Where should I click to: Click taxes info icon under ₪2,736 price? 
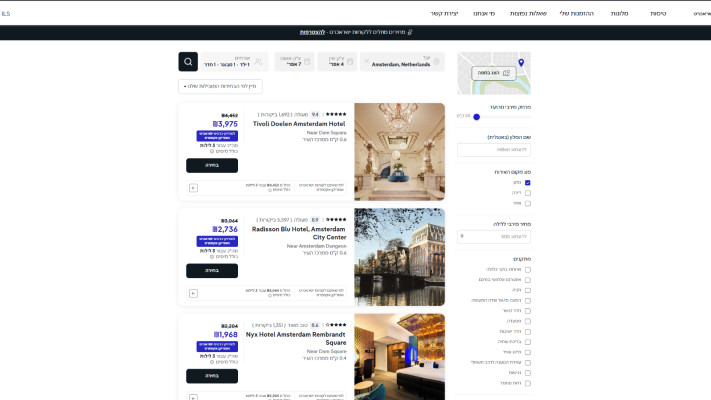click(x=212, y=257)
